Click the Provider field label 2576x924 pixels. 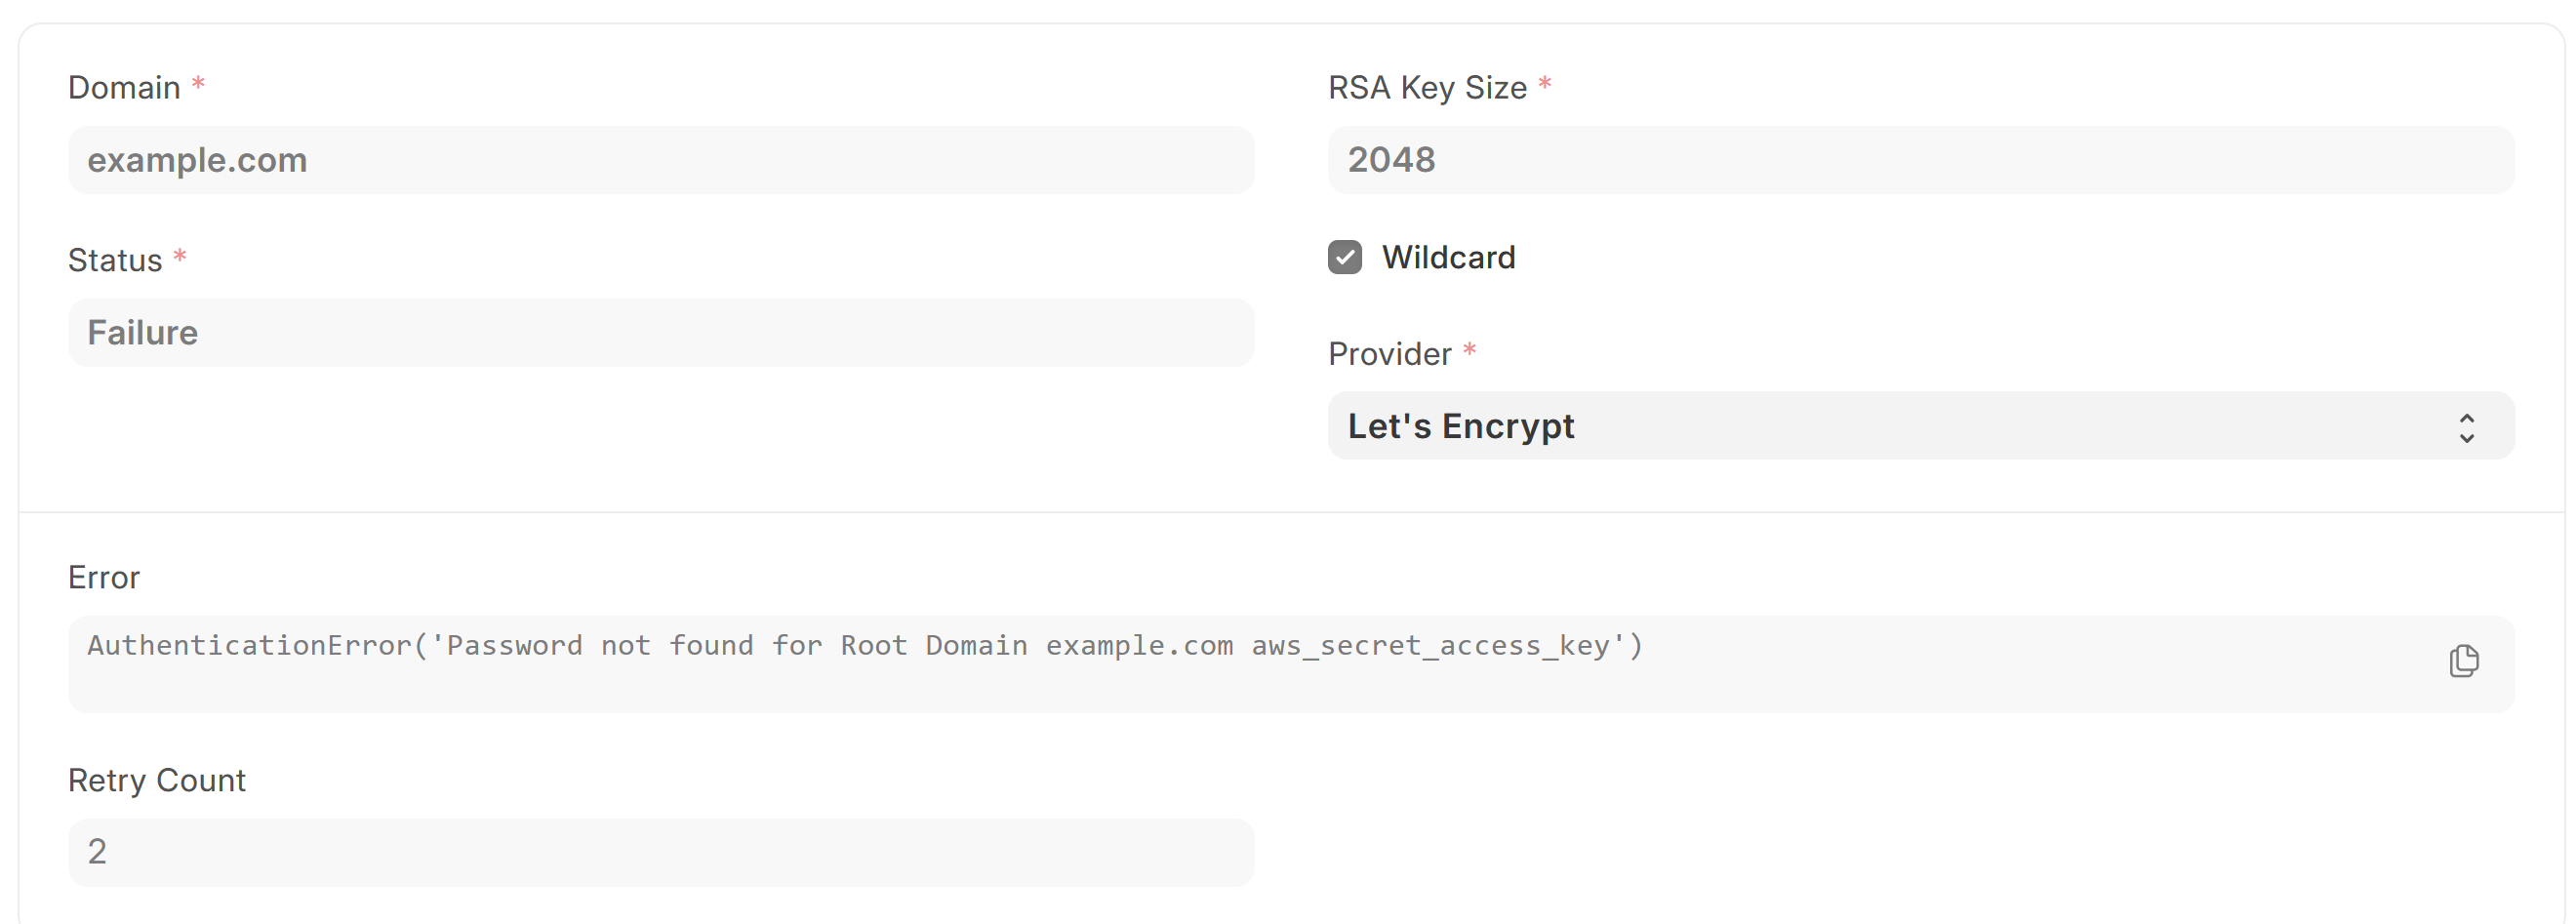[x=1389, y=354]
